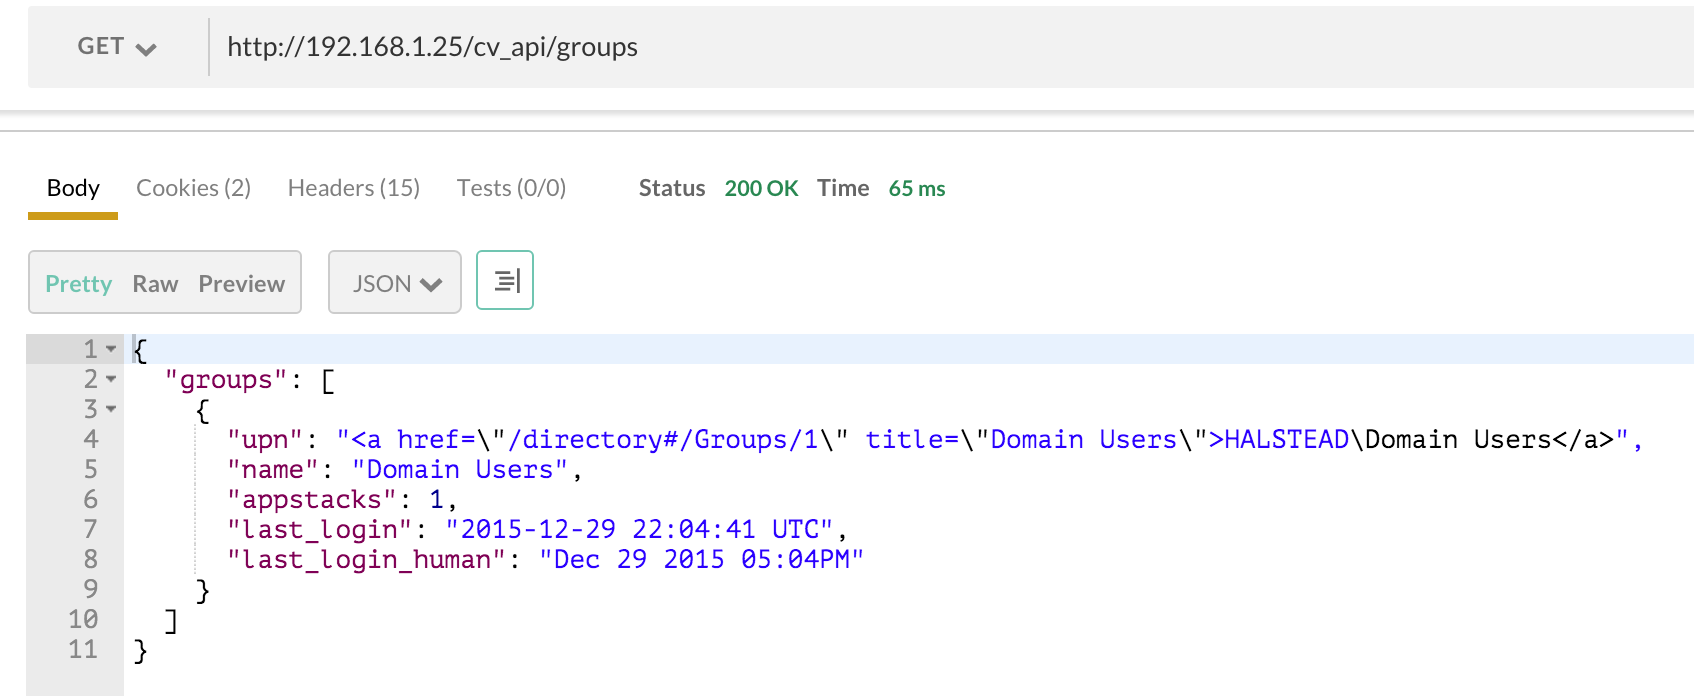1694x696 pixels.
Task: Click the "Domain Users" name value
Action: tap(460, 470)
